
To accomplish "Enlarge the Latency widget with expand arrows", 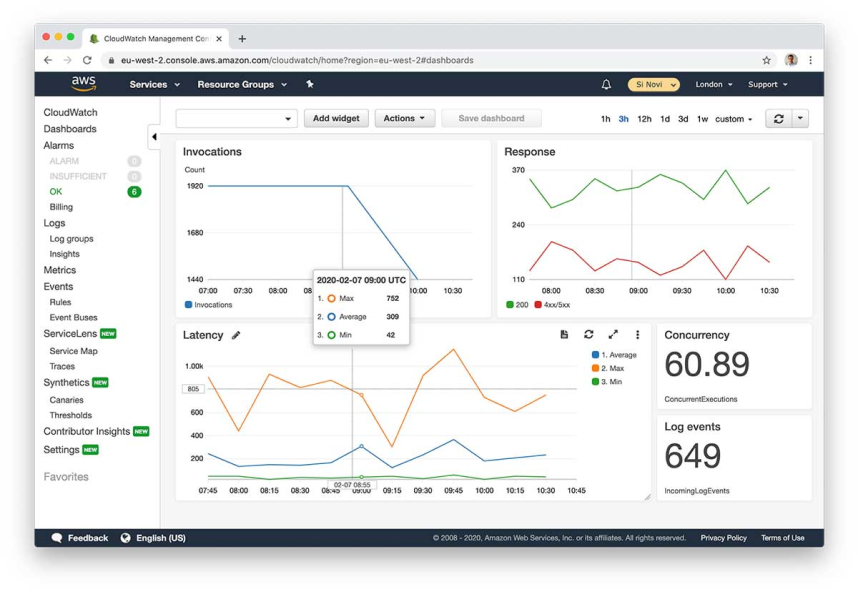I will 612,335.
